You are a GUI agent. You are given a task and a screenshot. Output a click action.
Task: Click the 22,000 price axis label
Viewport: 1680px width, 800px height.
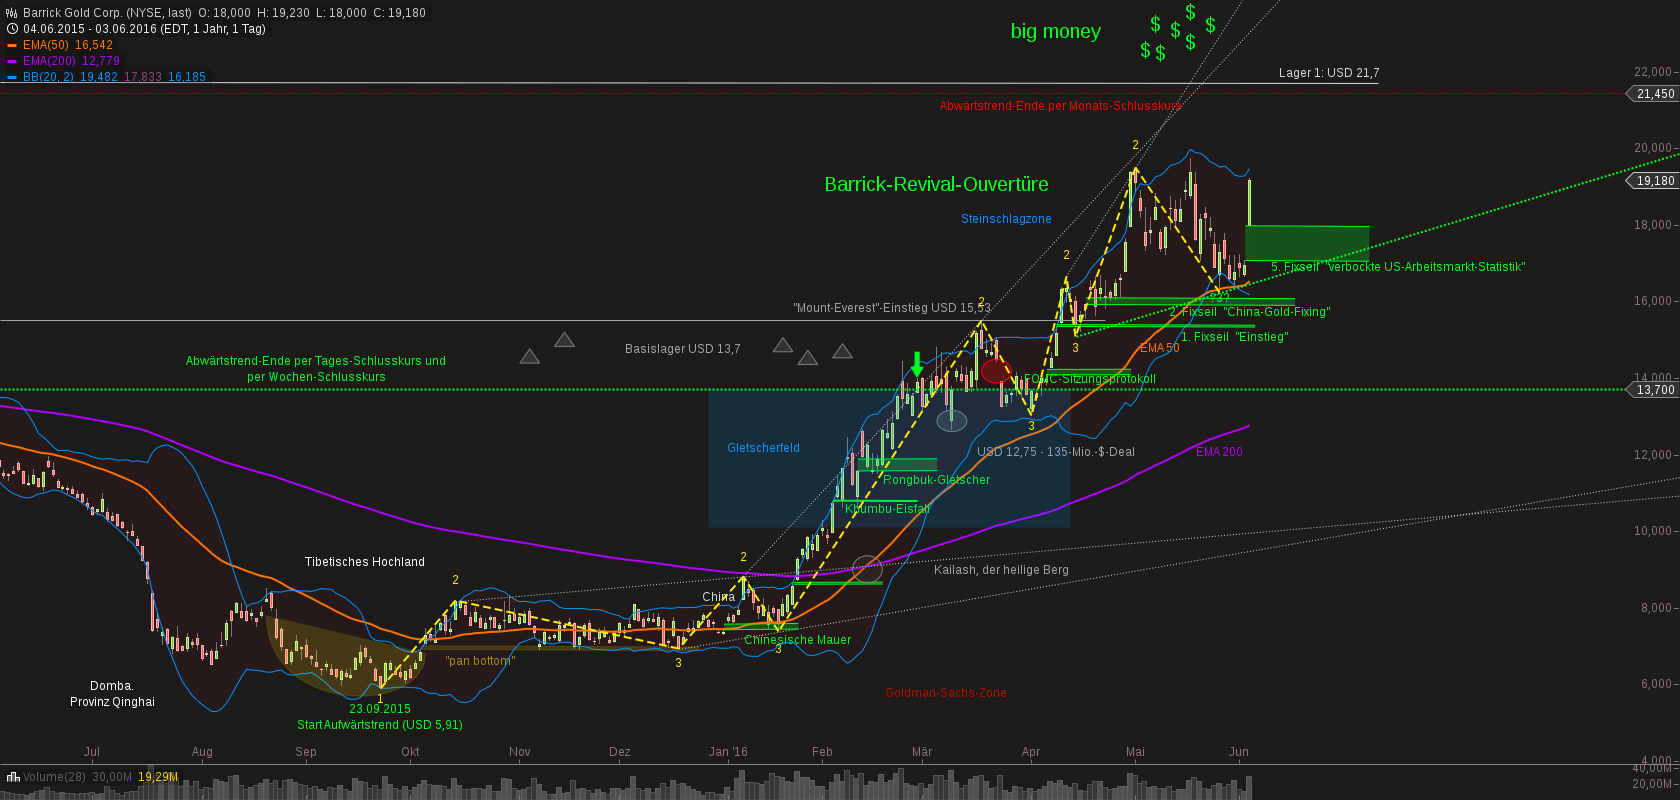1652,72
